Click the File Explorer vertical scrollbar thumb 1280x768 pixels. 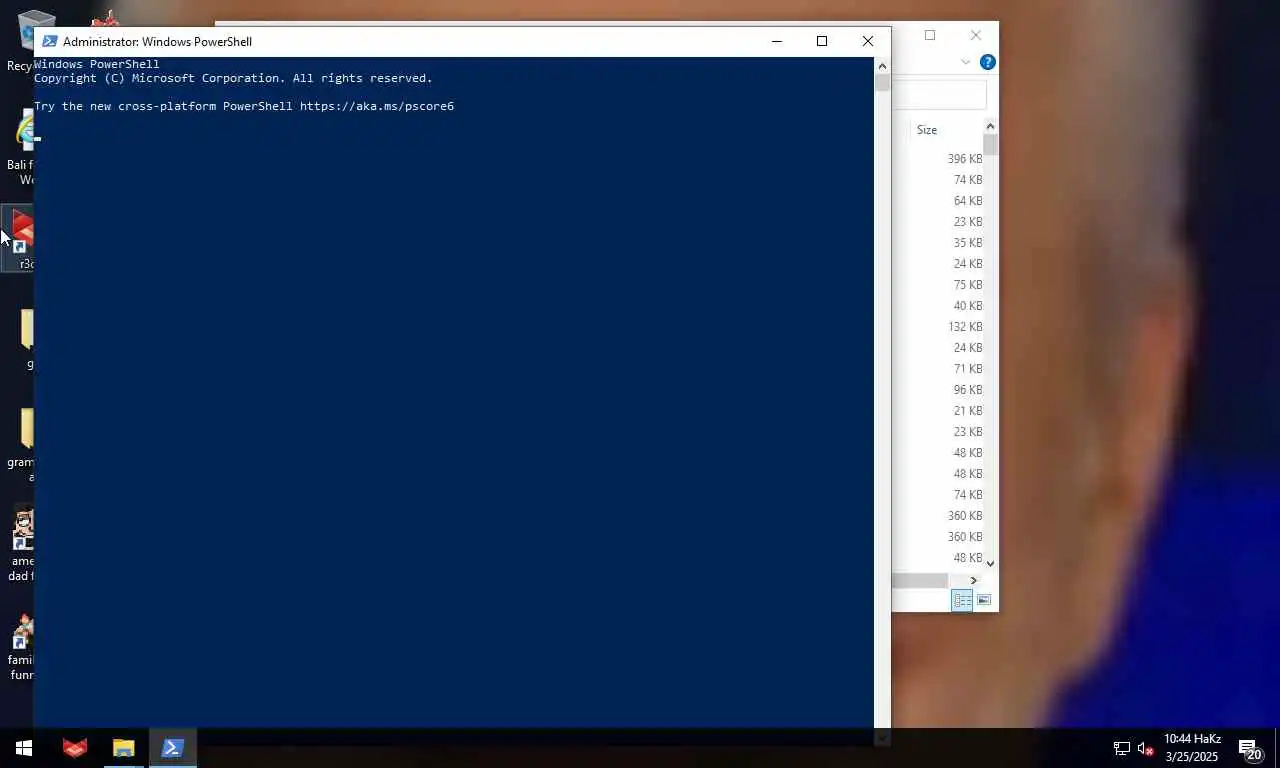pyautogui.click(x=990, y=145)
